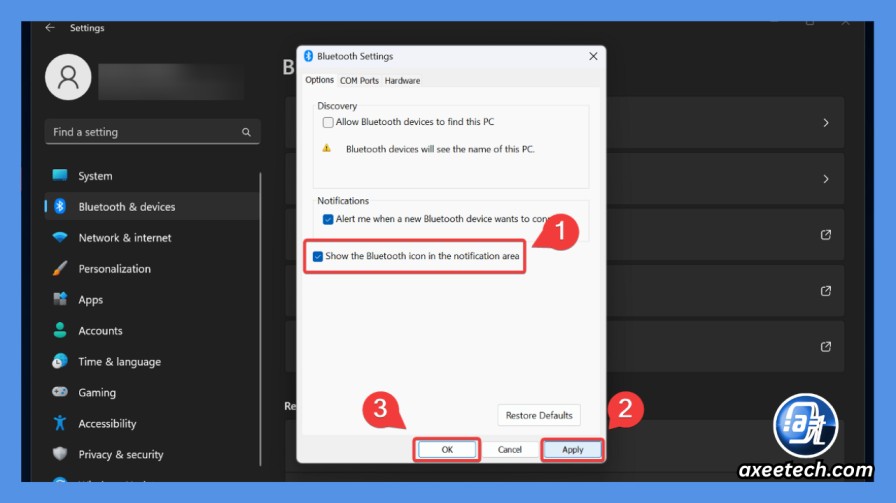The height and width of the screenshot is (503, 896).
Task: Open Network & internet settings
Action: (152, 237)
